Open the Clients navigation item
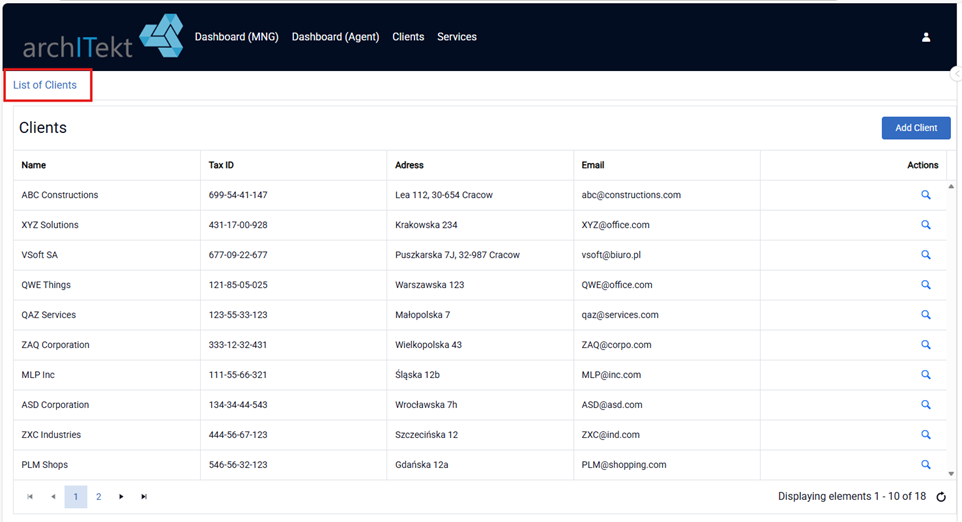Image resolution: width=962 pixels, height=522 pixels. coord(408,37)
